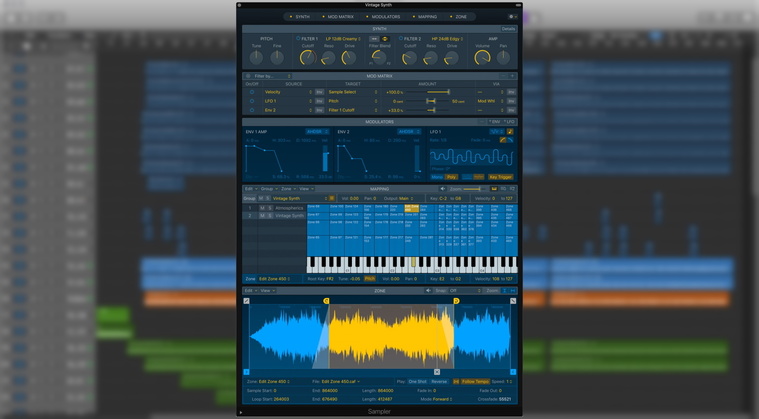Open the Mod Matrix 'Filter by...' dropdown
Viewport: 759px width, 419px height.
272,76
